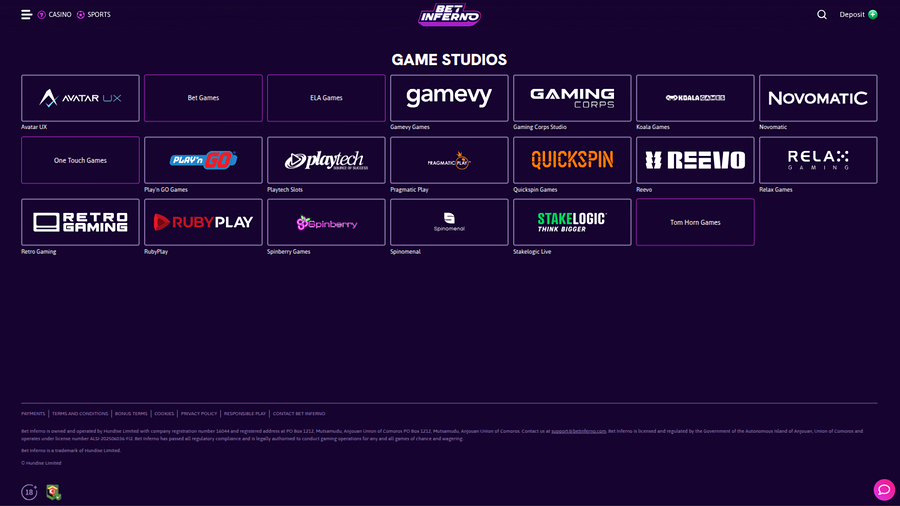The image size is (900, 506).
Task: Open the Playtech logo tile
Action: pyautogui.click(x=326, y=160)
